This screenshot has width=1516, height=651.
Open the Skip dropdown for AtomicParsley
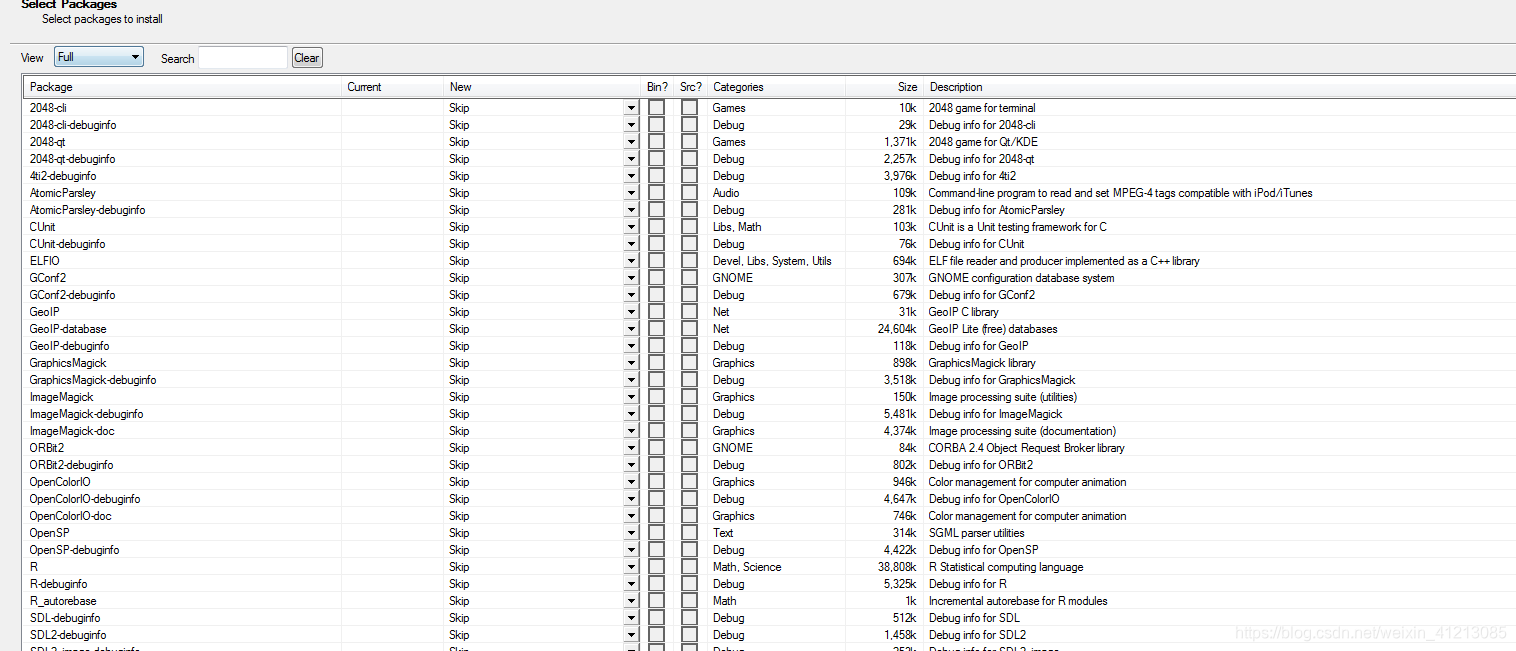coord(631,193)
